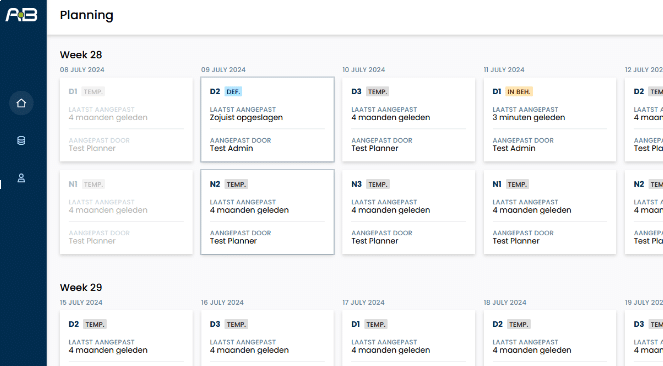663x366 pixels.
Task: Open the D3 card for 16 July 2024
Action: [x=267, y=338]
